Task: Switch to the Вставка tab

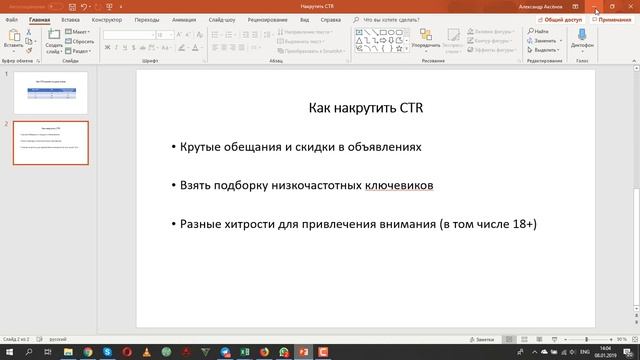Action: (70, 20)
